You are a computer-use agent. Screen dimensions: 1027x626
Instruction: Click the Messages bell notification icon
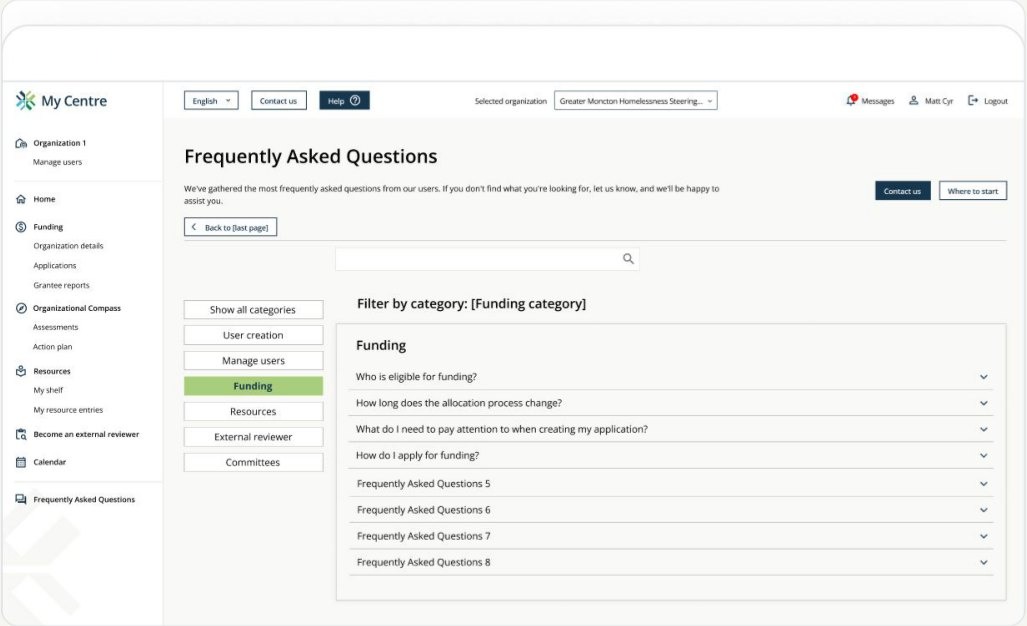(851, 100)
